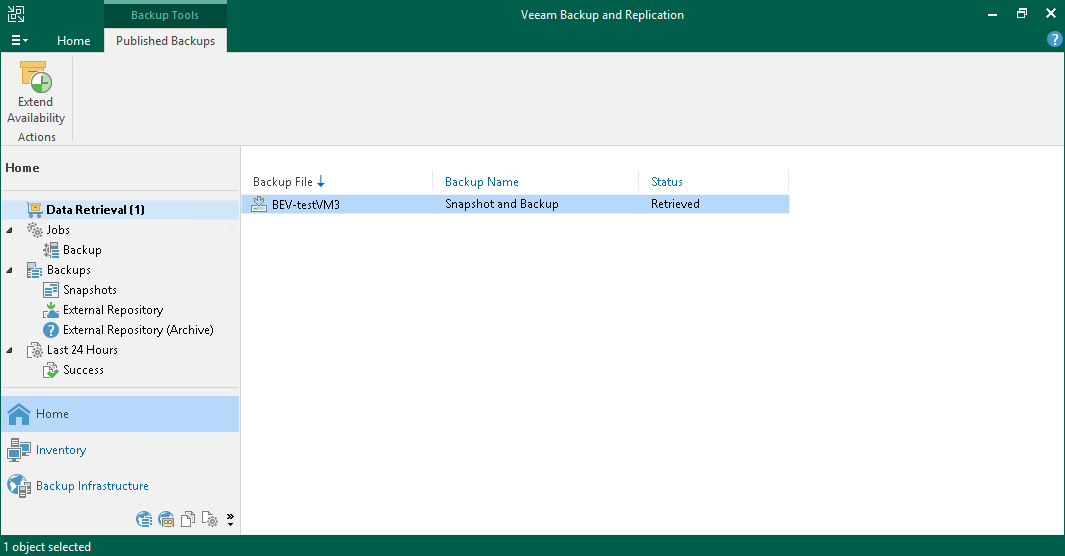This screenshot has height=556, width=1065.
Task: Collapse the Last 24 Hours node
Action: [x=10, y=350]
